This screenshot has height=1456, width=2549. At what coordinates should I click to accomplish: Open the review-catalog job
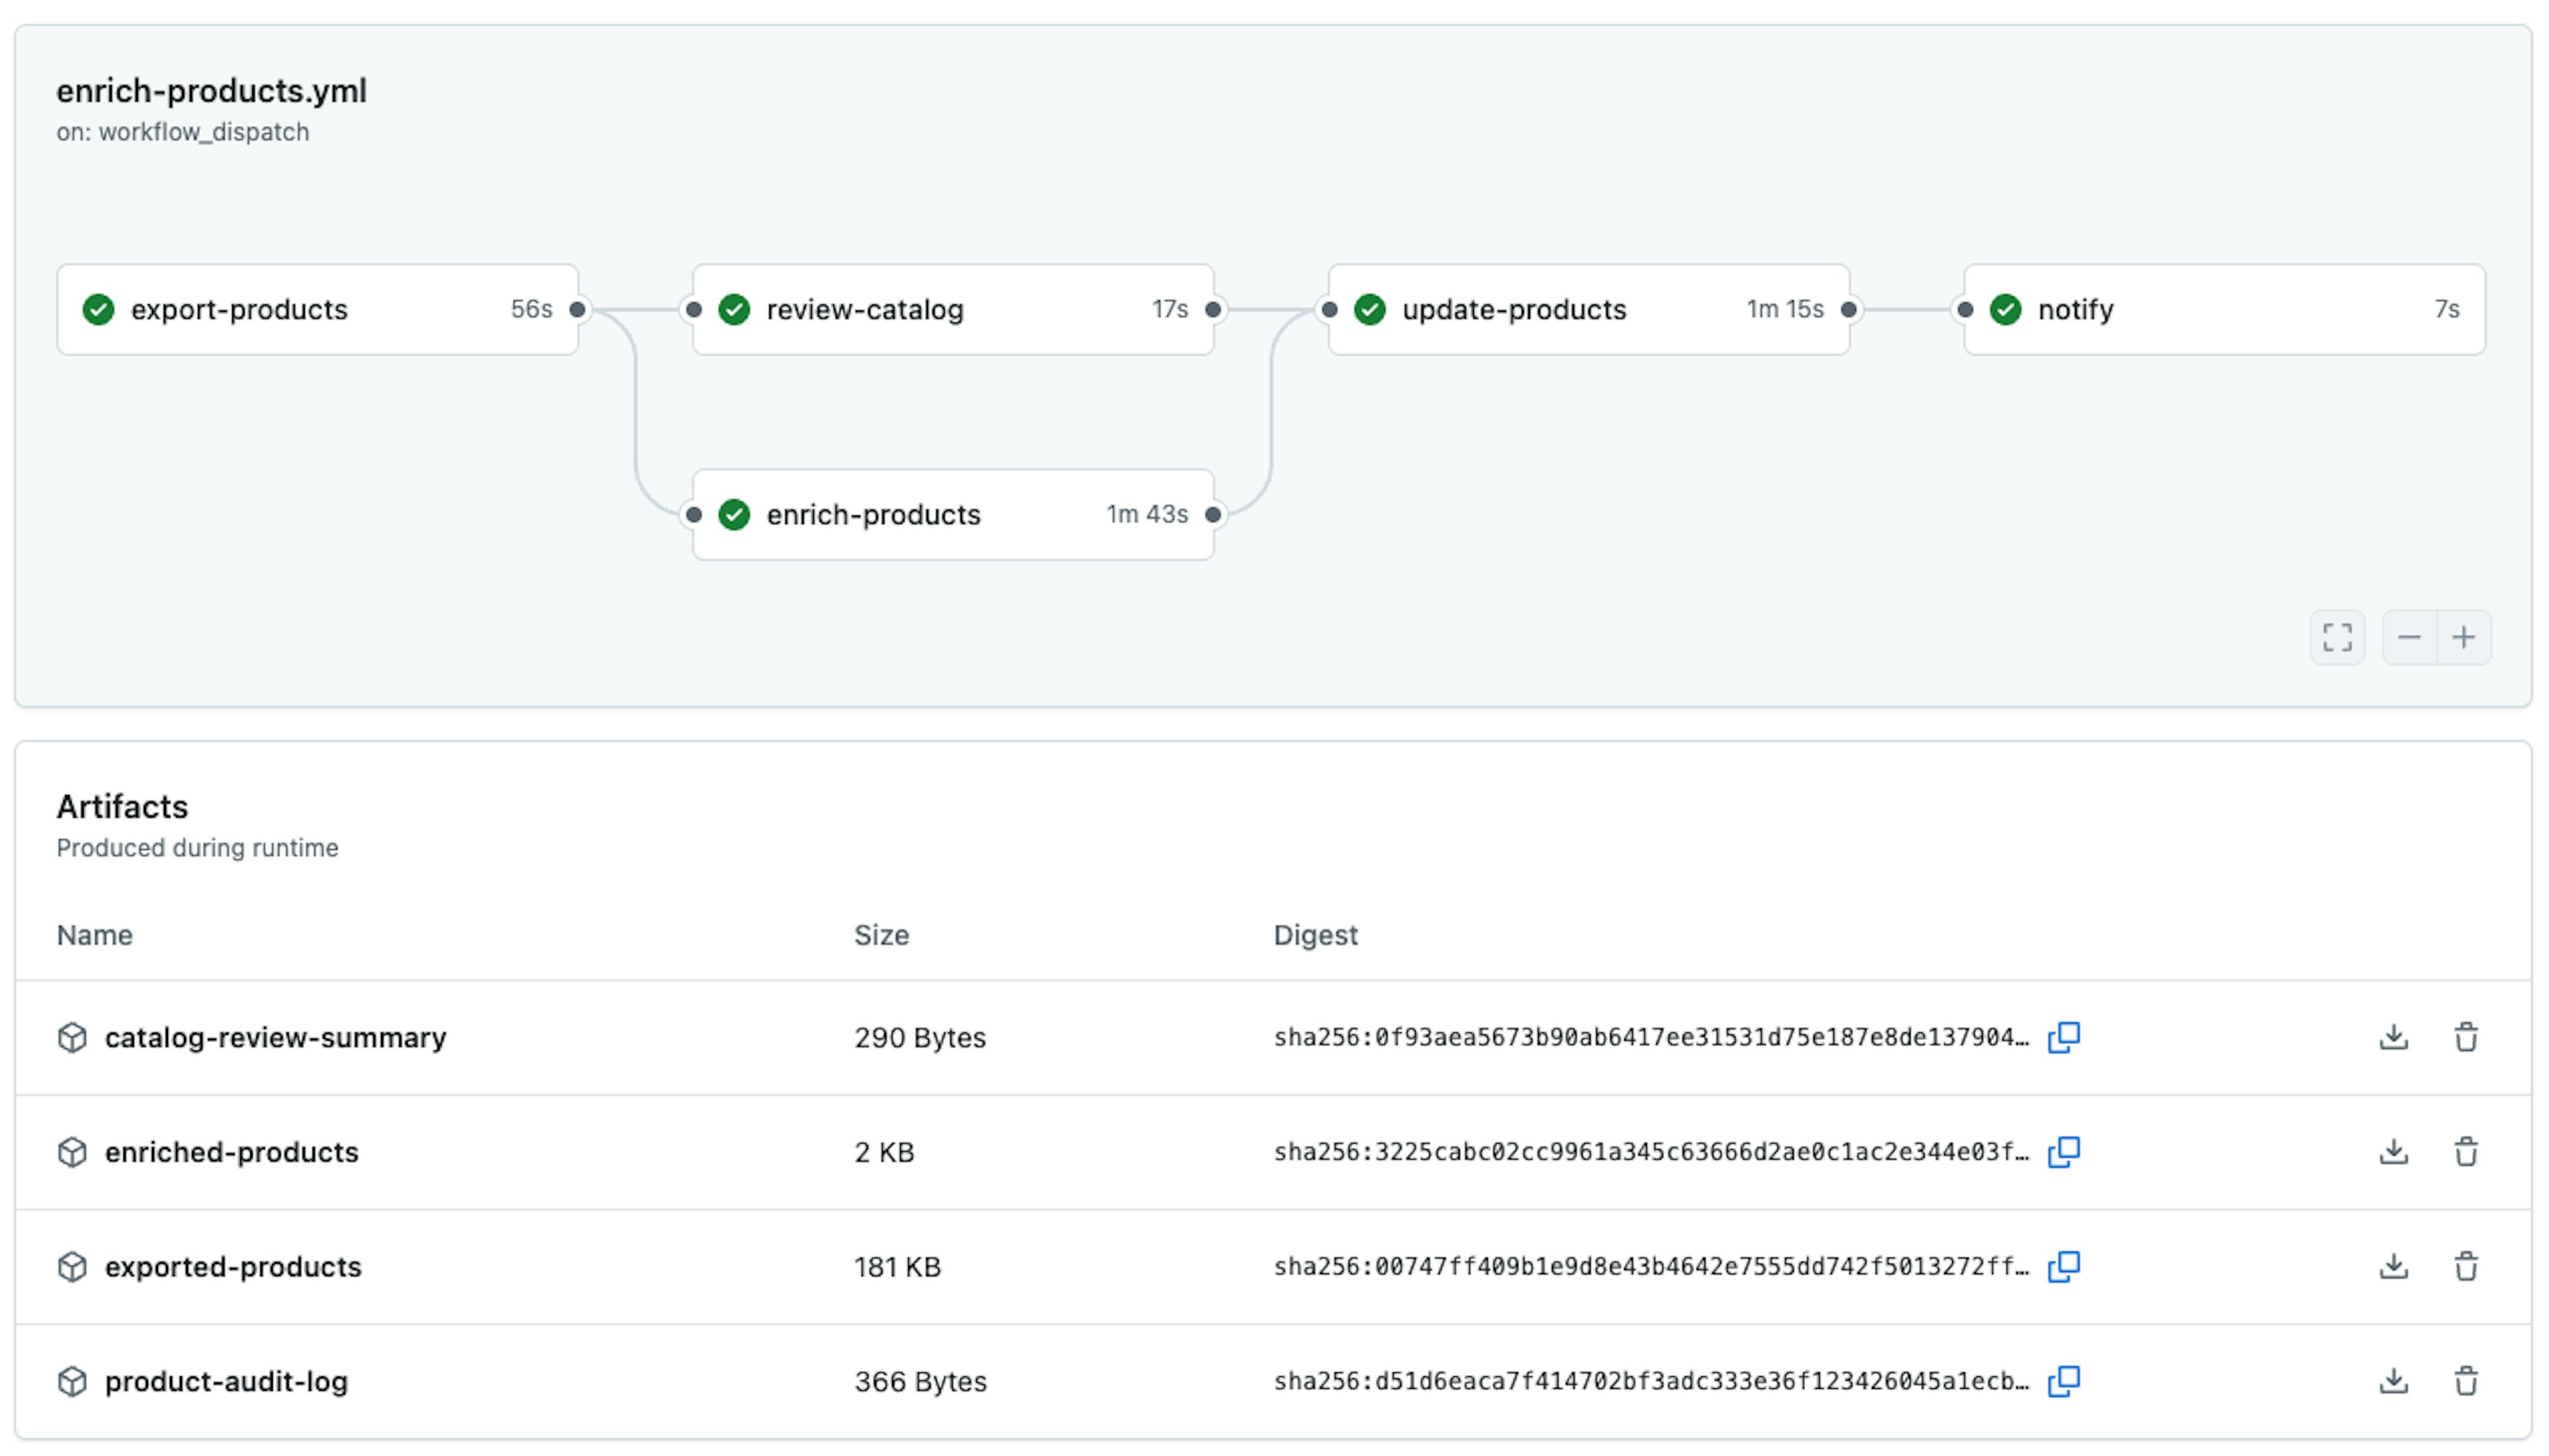tap(864, 309)
